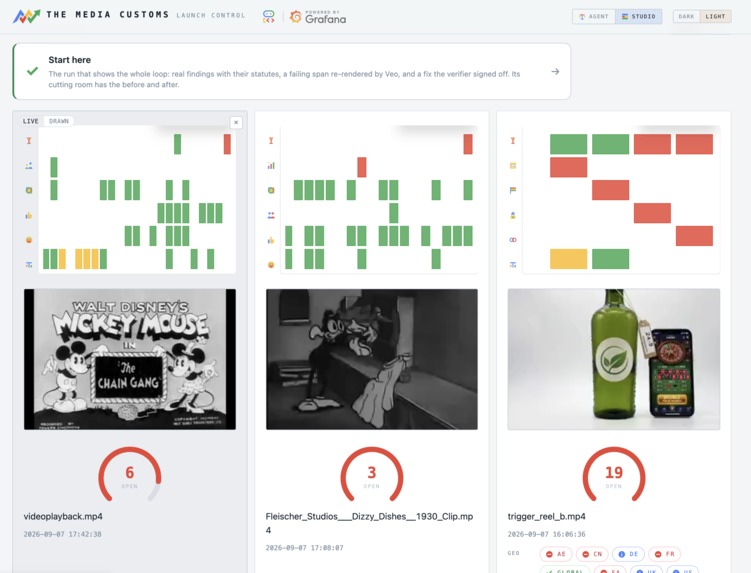Select the DRAWN chart view tab
Viewport: 751px width, 573px height.
tap(59, 121)
